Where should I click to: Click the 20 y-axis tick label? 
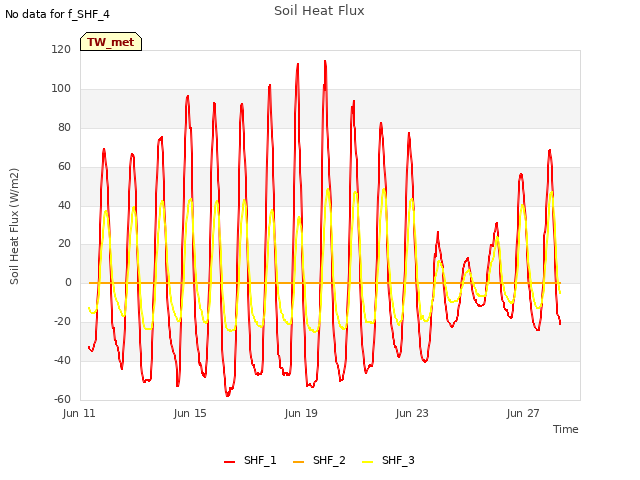[x=64, y=244]
